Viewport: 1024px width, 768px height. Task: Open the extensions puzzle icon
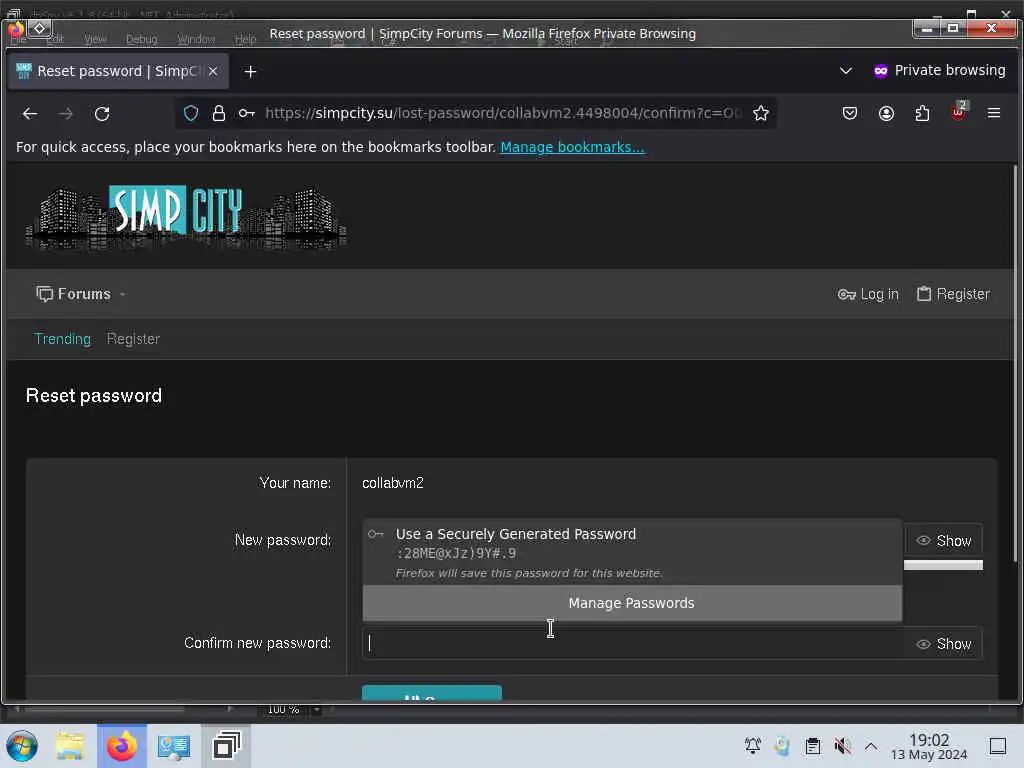point(922,113)
